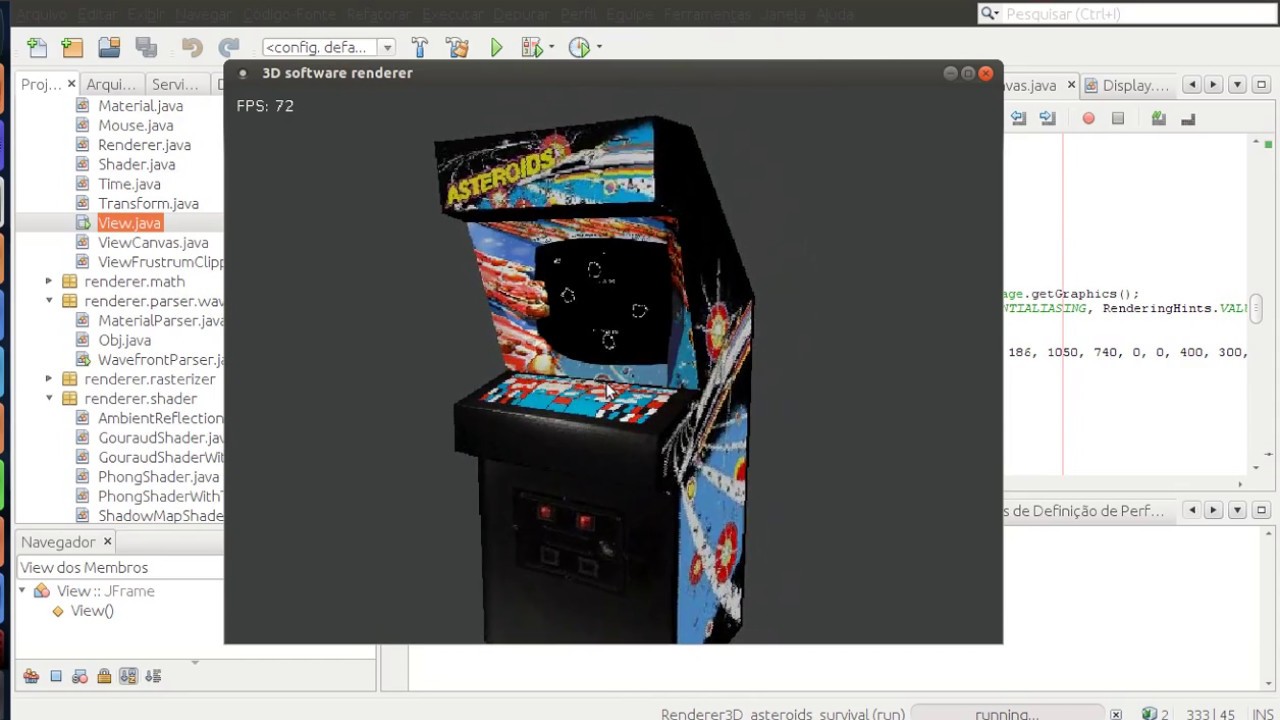The width and height of the screenshot is (1280, 720).
Task: Toggle sort by name in Navigator
Action: click(x=128, y=676)
